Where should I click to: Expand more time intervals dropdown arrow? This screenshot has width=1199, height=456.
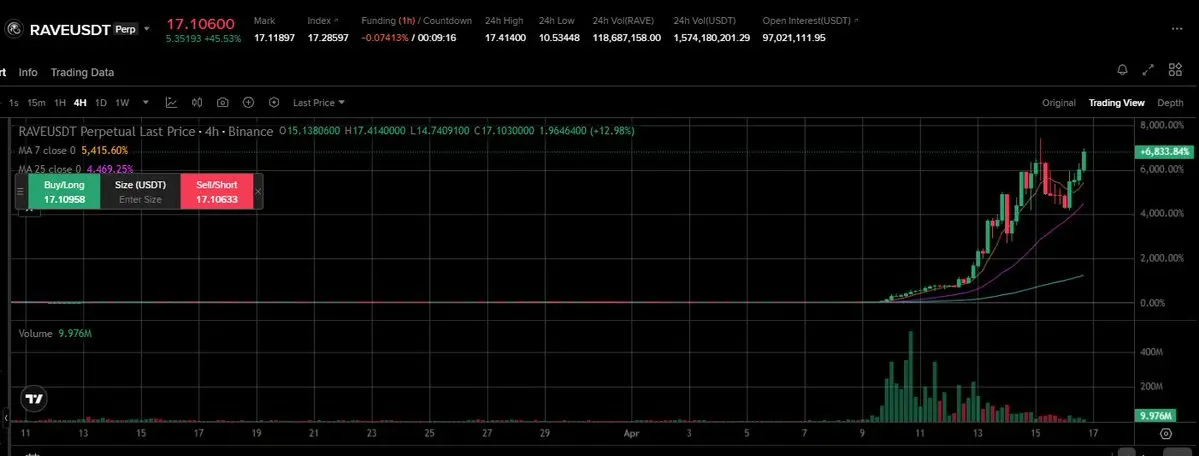click(146, 103)
